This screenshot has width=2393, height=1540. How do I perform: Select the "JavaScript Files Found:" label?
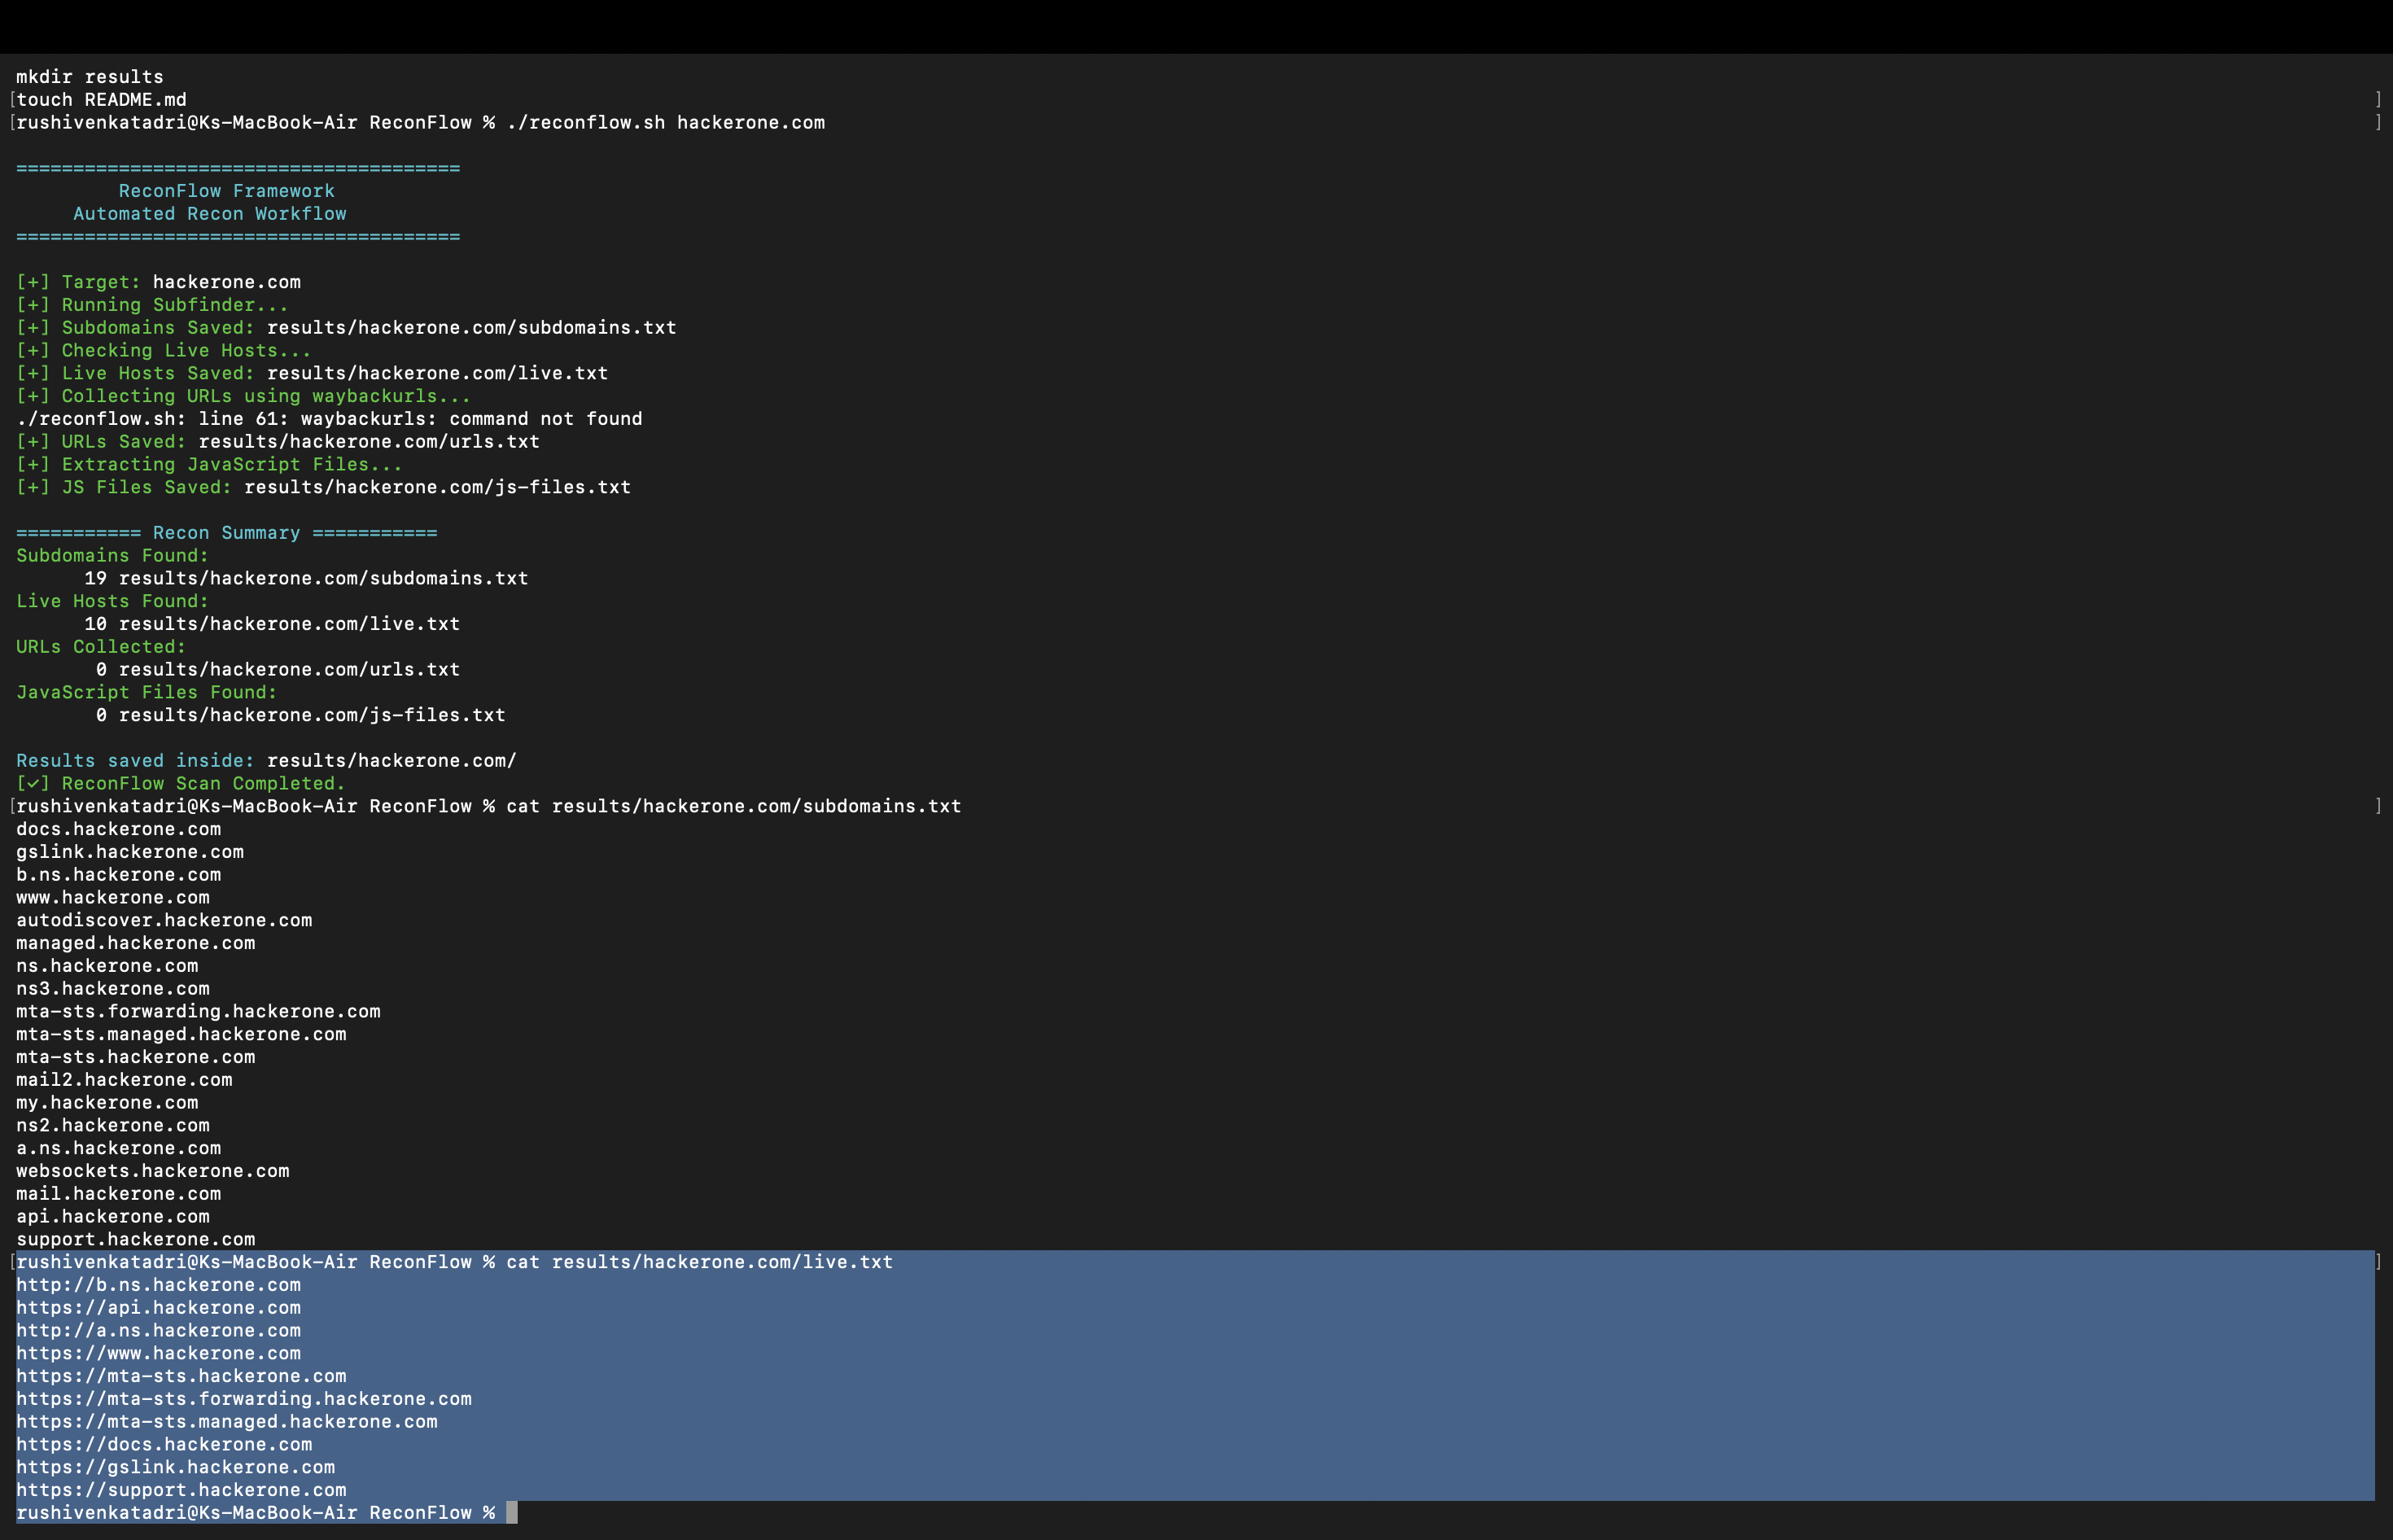pyautogui.click(x=146, y=692)
